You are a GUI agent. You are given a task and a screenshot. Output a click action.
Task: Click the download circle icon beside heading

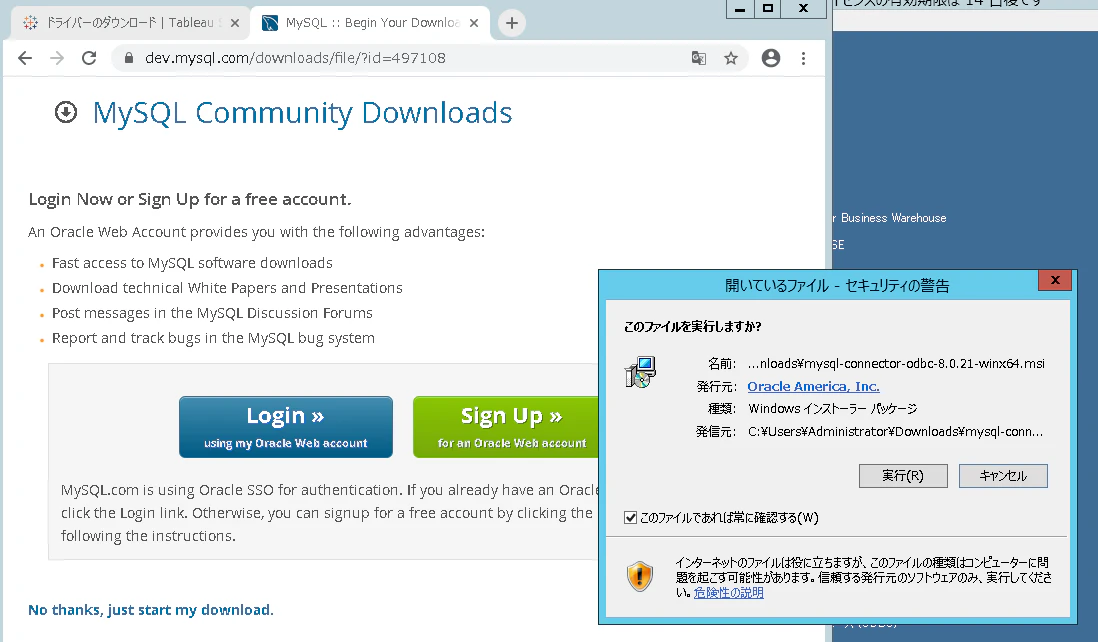point(66,112)
